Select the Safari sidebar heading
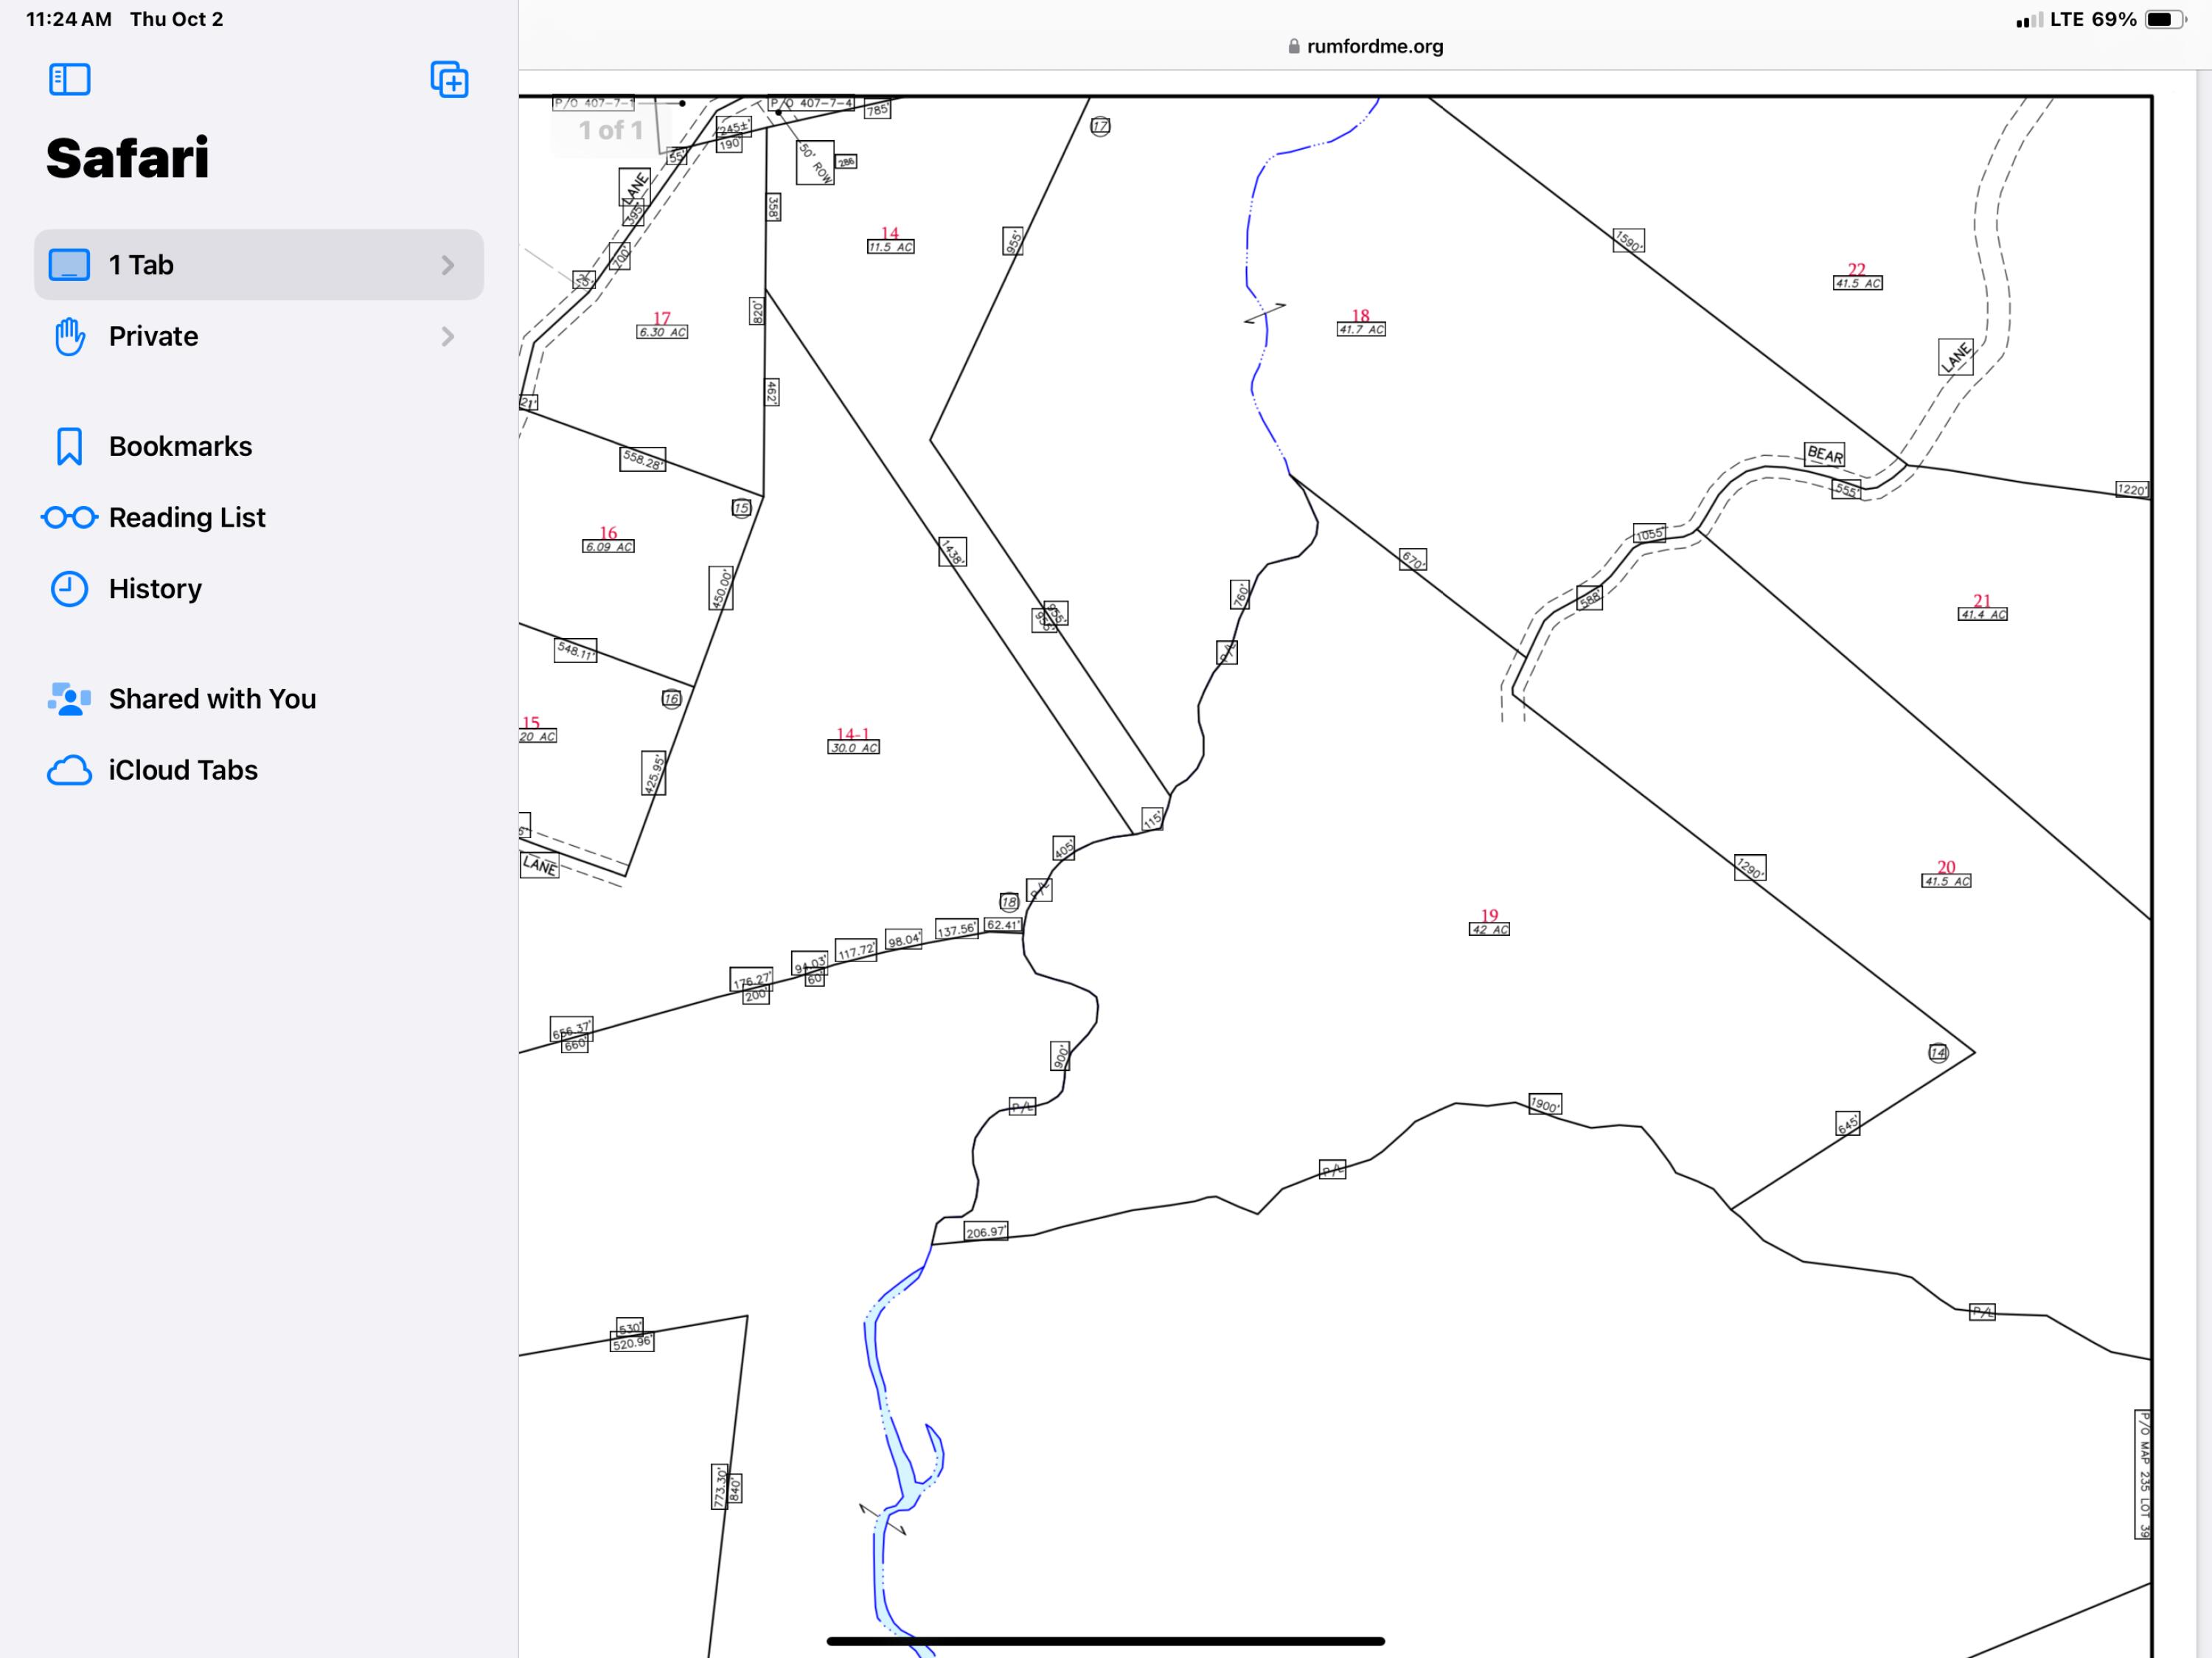The width and height of the screenshot is (2212, 1658). 127,156
